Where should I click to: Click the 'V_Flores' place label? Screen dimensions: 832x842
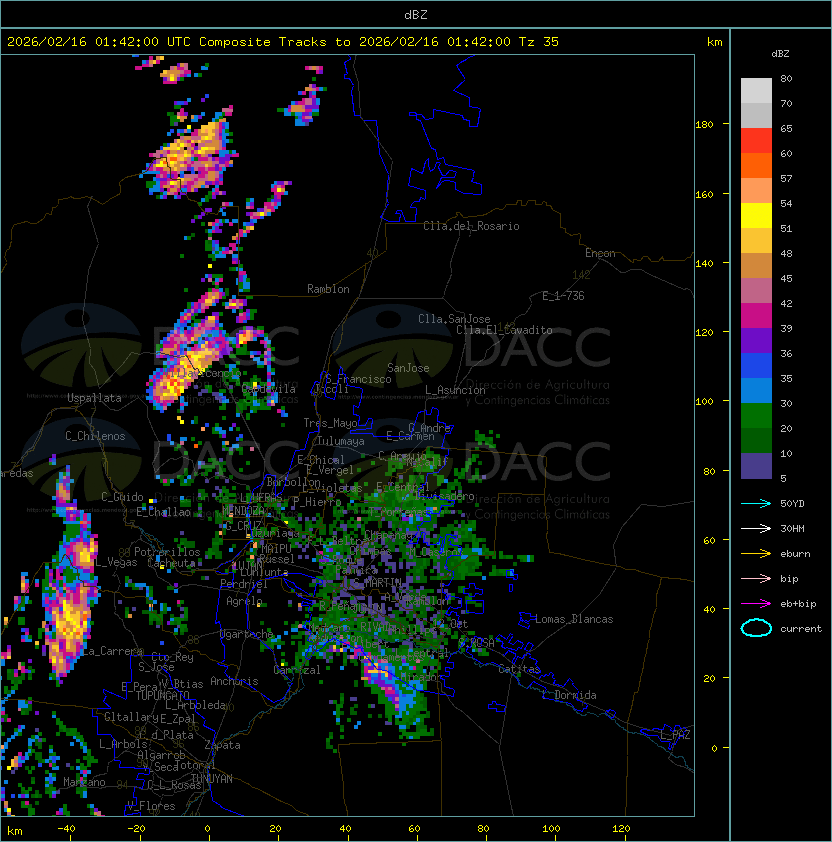[151, 806]
